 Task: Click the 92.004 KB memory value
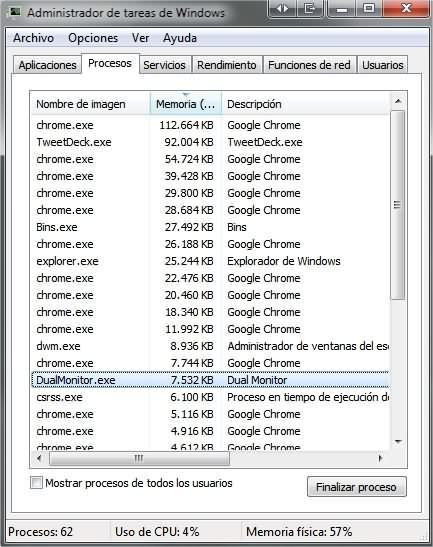click(189, 142)
